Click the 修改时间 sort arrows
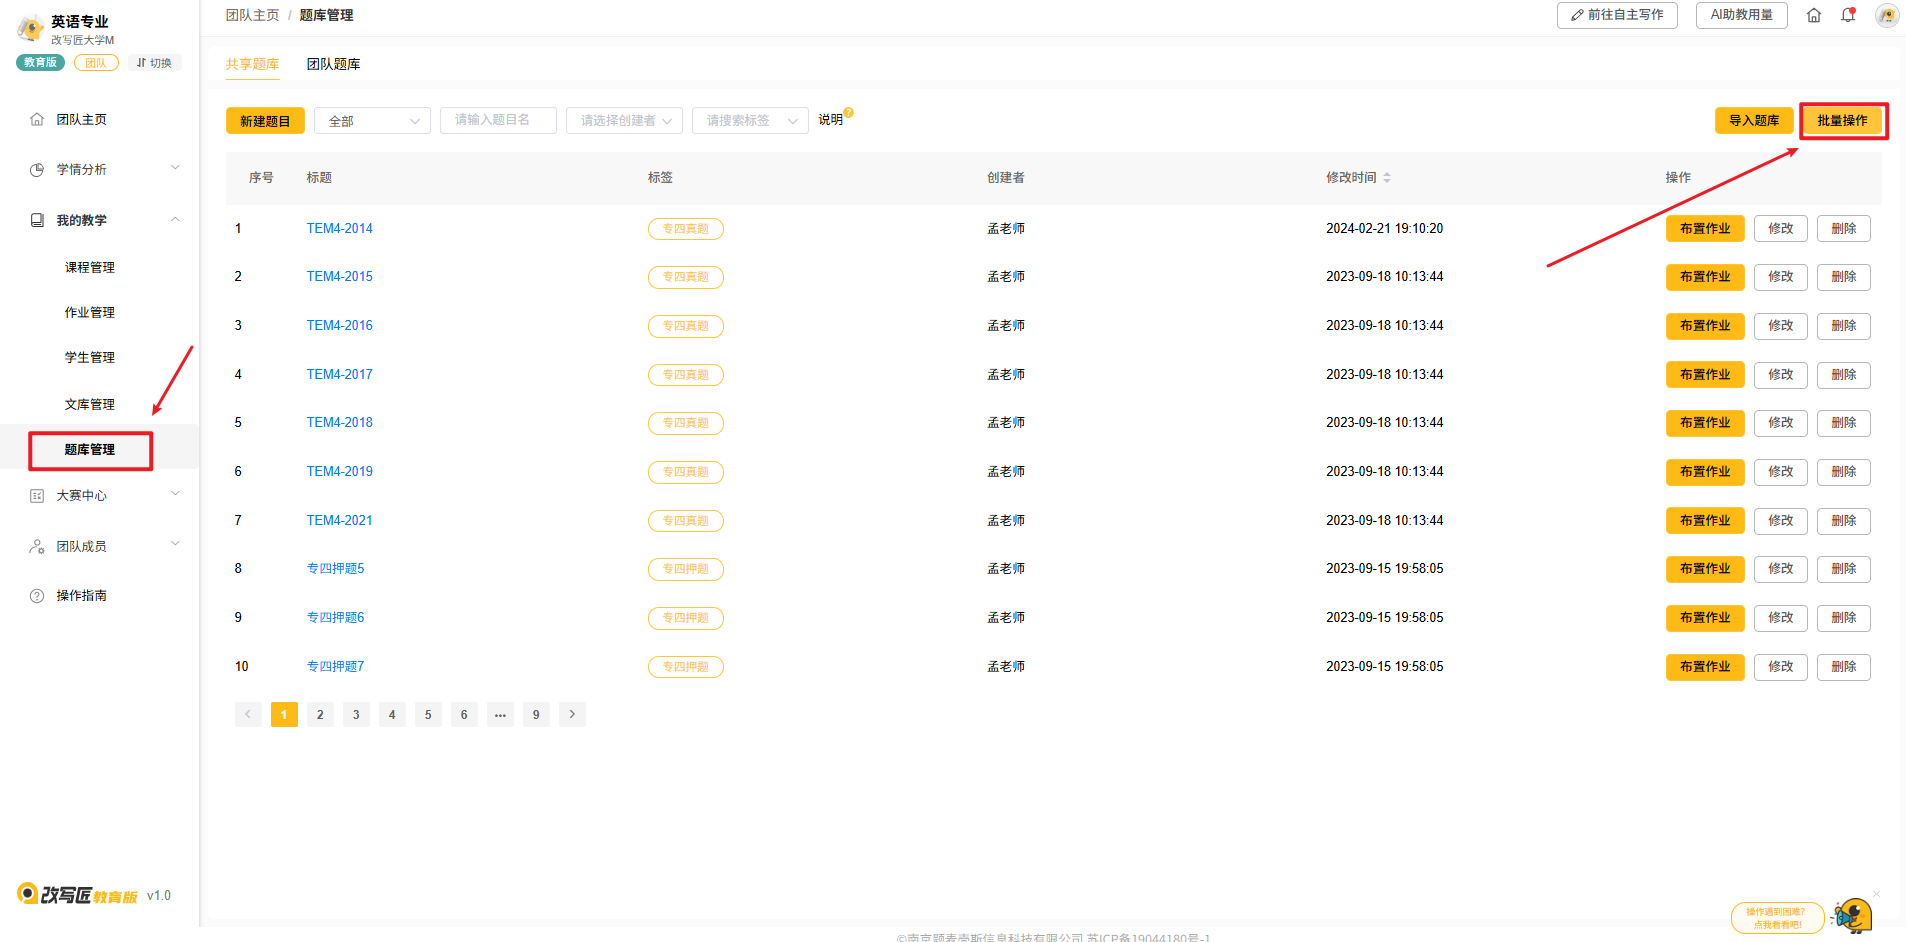The image size is (1906, 942). [1387, 178]
